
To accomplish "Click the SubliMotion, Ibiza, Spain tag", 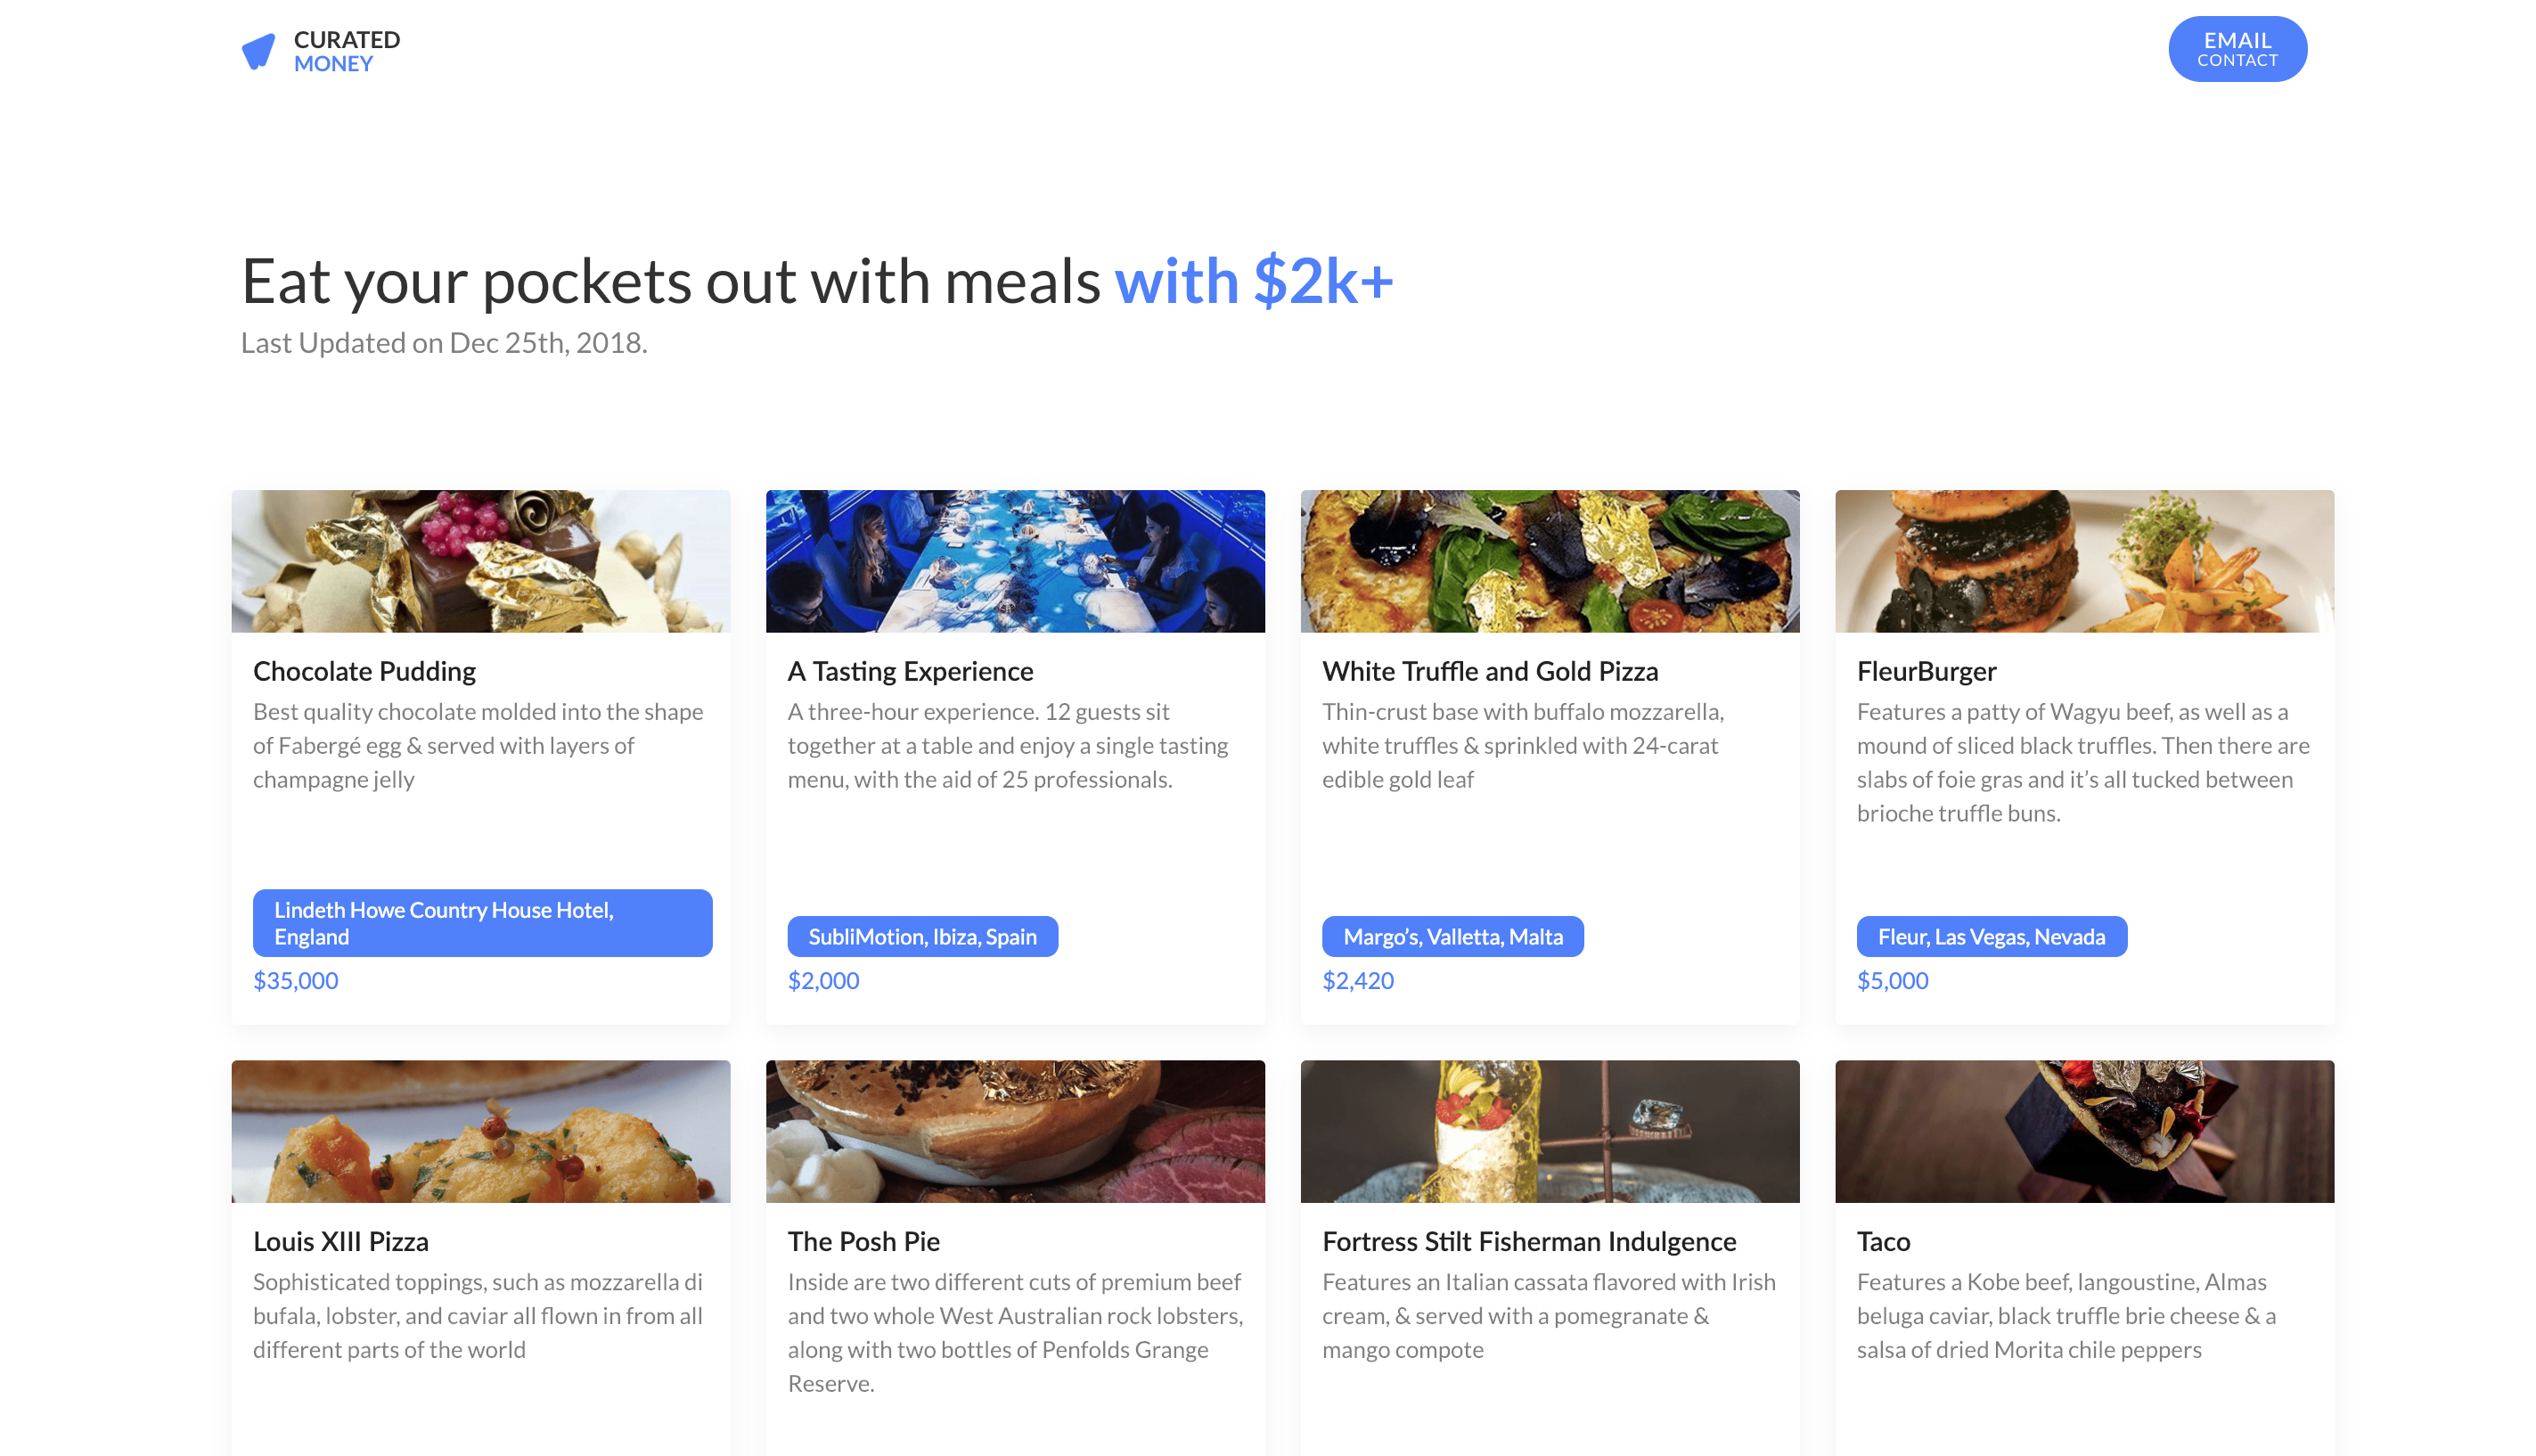I will click(x=922, y=937).
